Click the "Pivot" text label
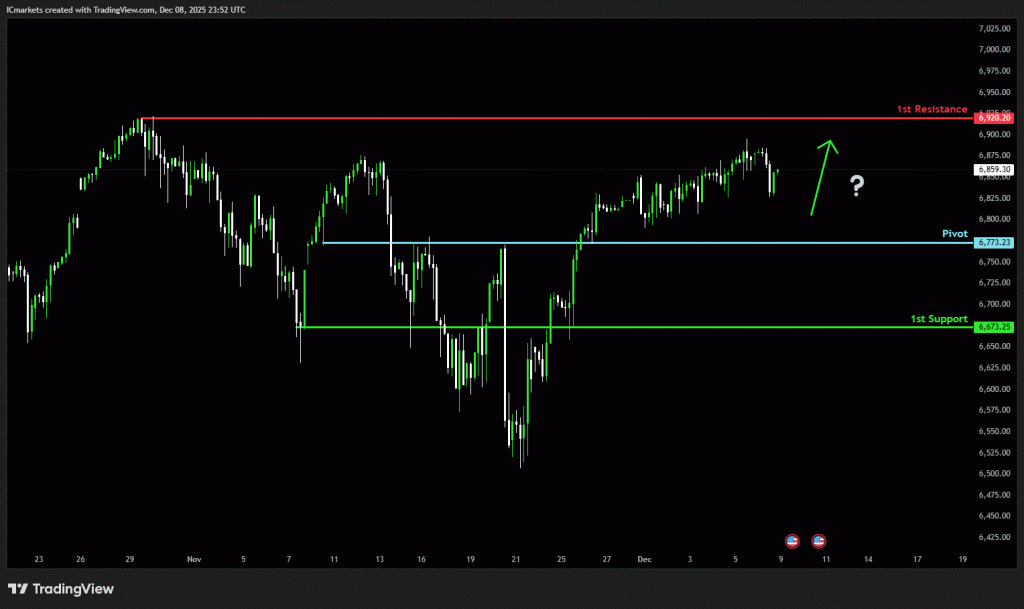Screen dimensions: 1024x609 tap(954, 233)
